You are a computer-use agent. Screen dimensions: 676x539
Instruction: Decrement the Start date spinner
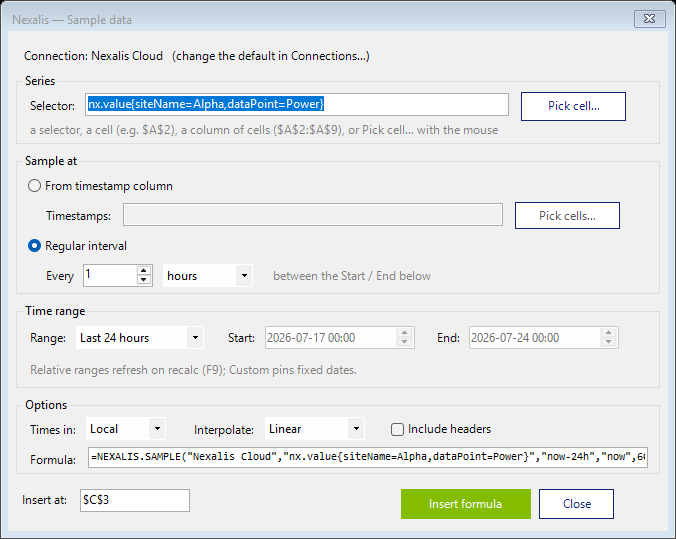404,342
